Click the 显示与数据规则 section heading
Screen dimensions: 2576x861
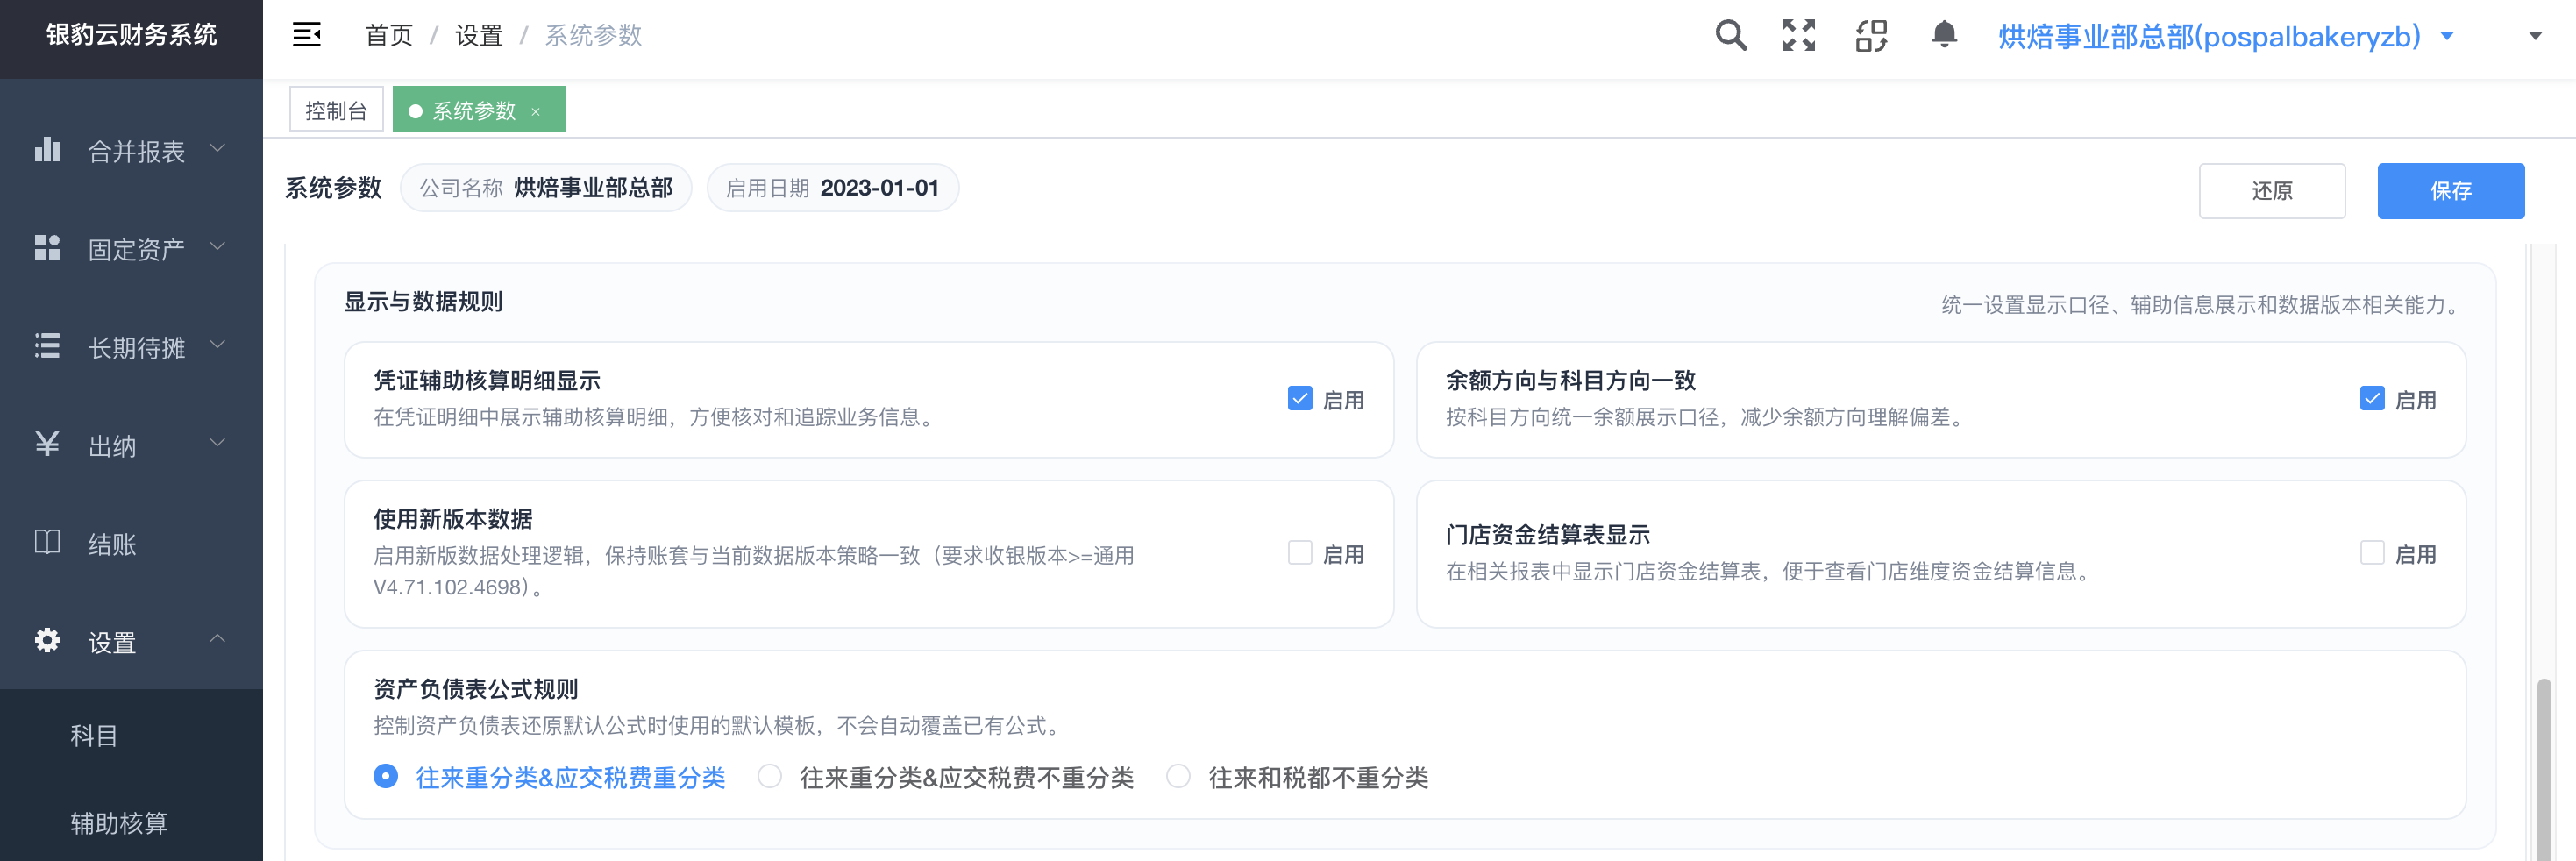click(x=423, y=302)
